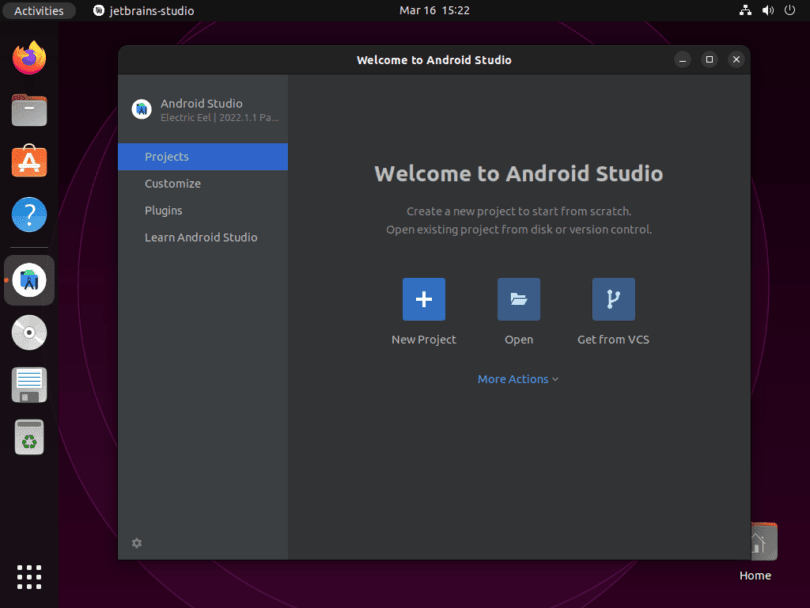Viewport: 810px width, 608px height.
Task: Open the More Actions dropdown
Action: pyautogui.click(x=518, y=379)
